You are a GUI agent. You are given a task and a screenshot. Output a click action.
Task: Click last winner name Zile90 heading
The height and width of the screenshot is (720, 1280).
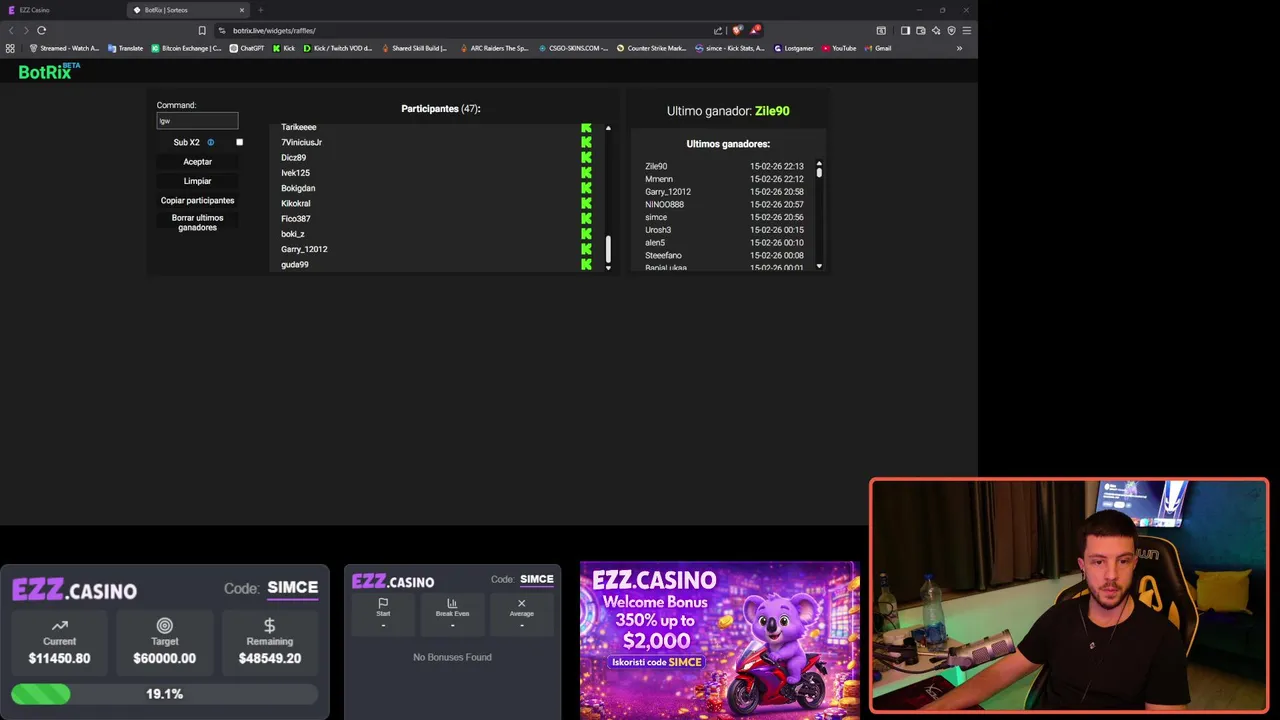click(772, 111)
